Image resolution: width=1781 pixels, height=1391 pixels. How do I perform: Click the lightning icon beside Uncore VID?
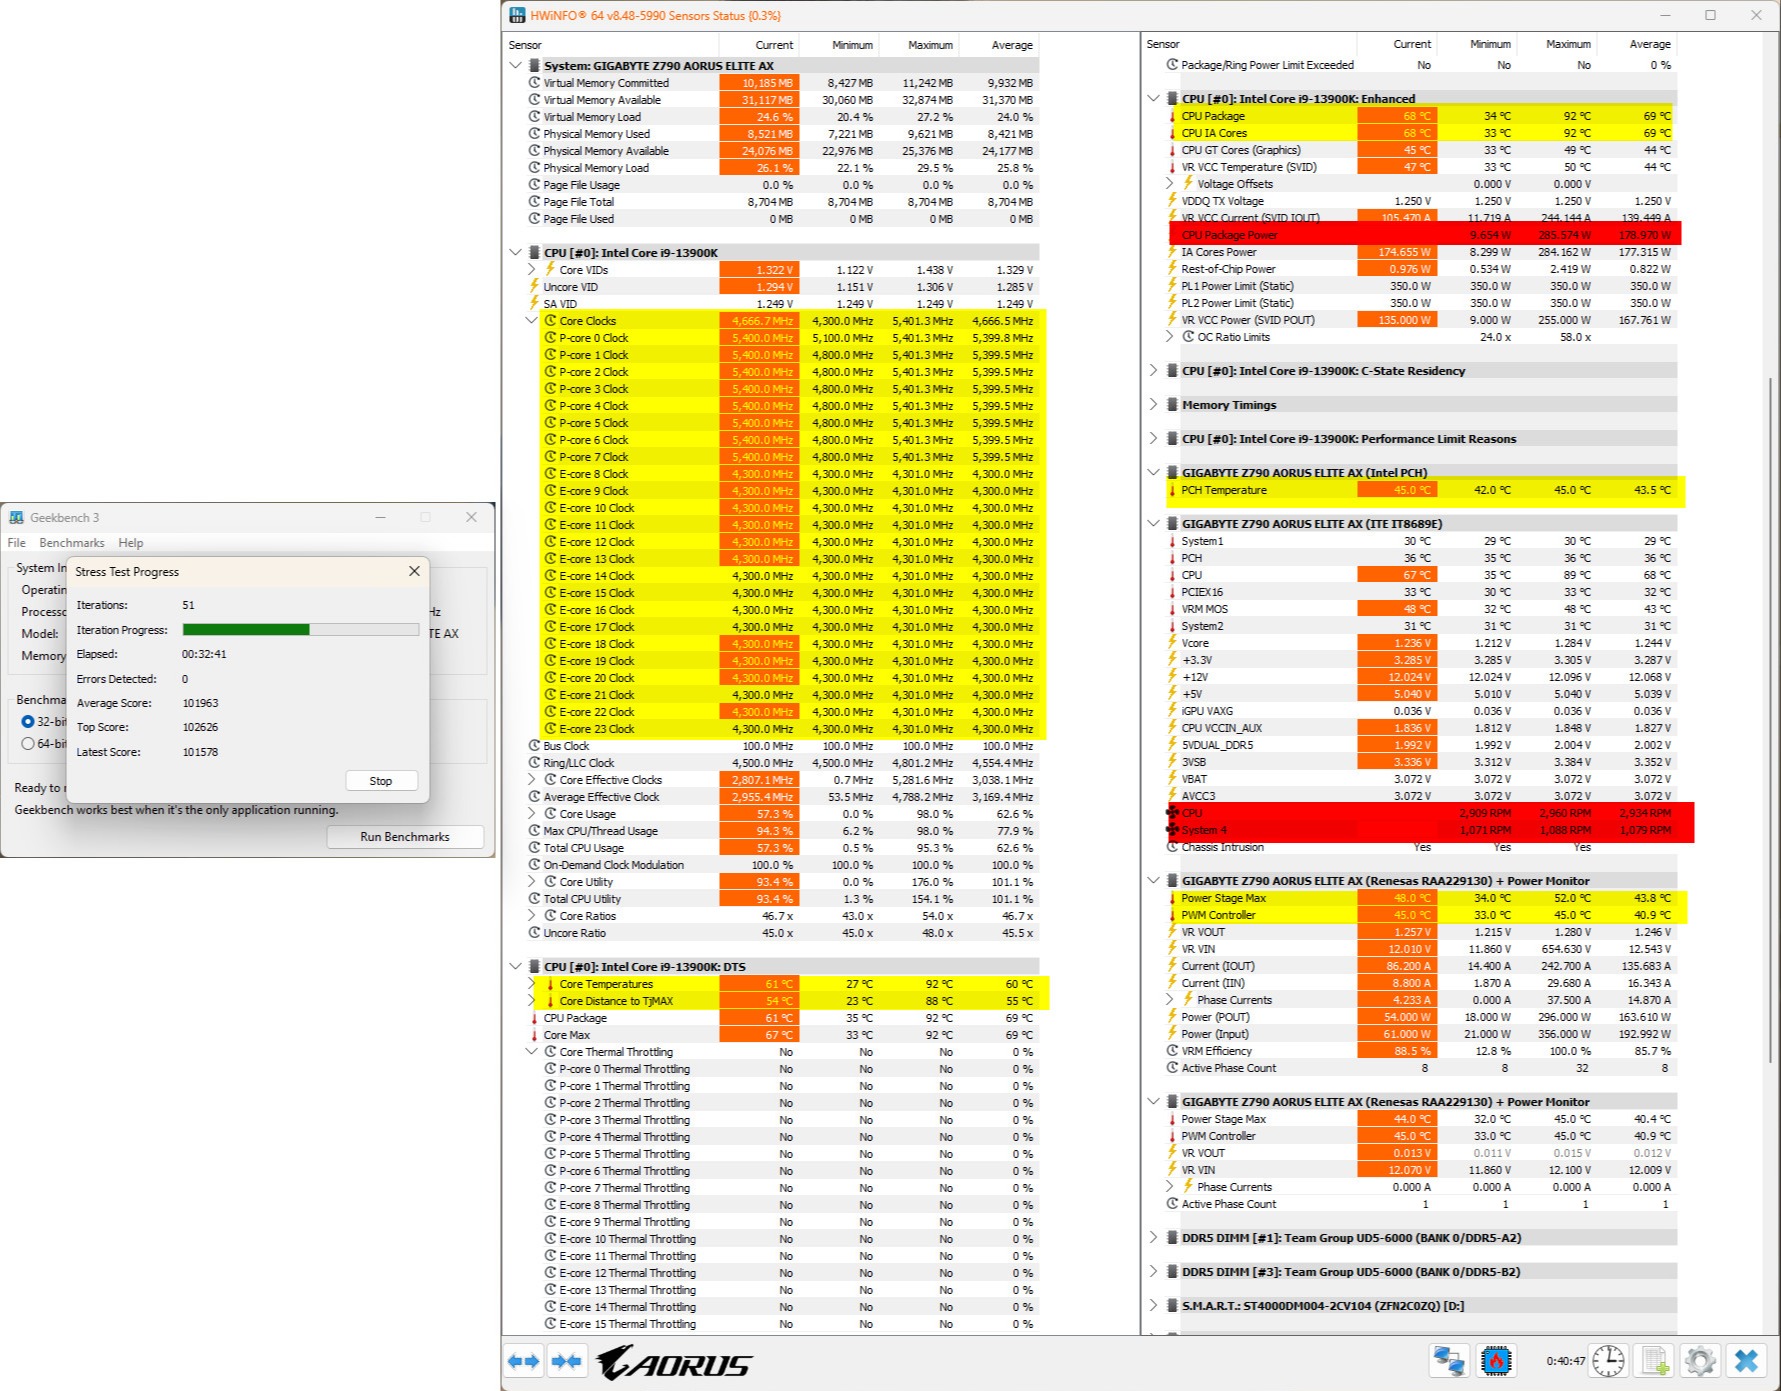(534, 287)
